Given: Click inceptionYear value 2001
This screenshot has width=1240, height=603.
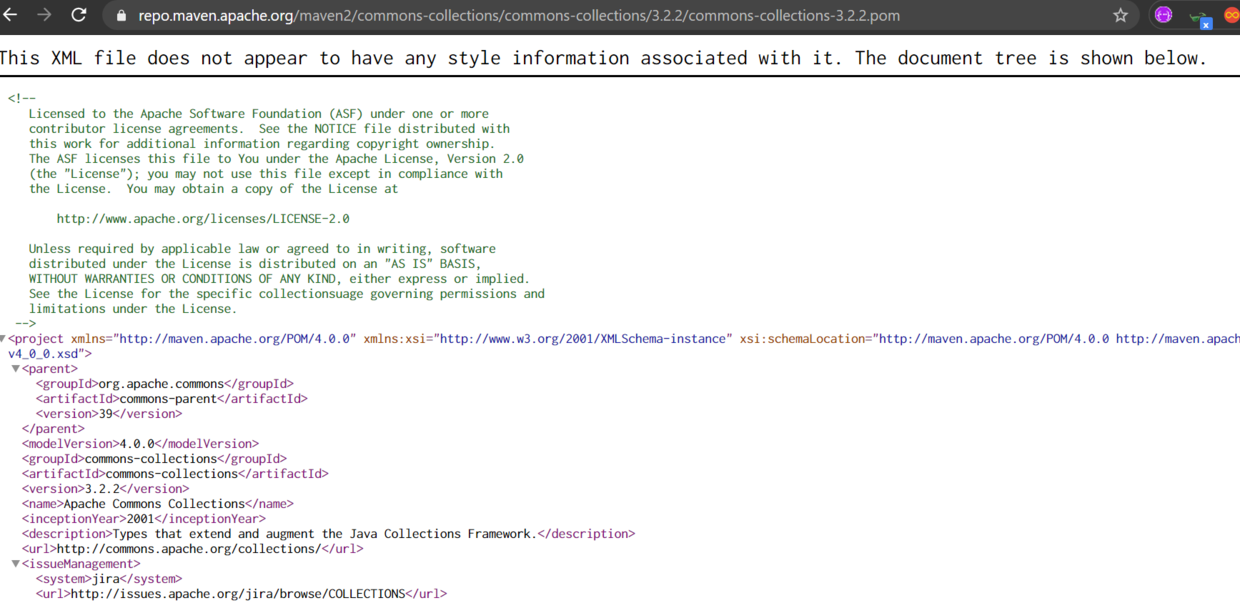Looking at the screenshot, I should coord(141,519).
